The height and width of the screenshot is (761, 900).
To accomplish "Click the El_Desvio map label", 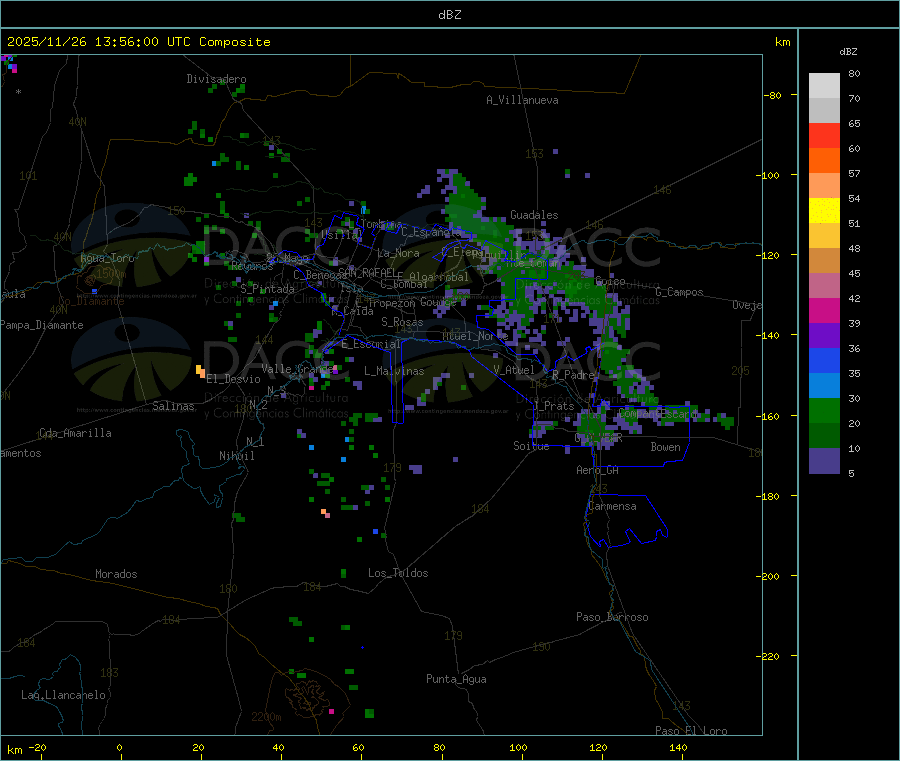I will coord(233,379).
